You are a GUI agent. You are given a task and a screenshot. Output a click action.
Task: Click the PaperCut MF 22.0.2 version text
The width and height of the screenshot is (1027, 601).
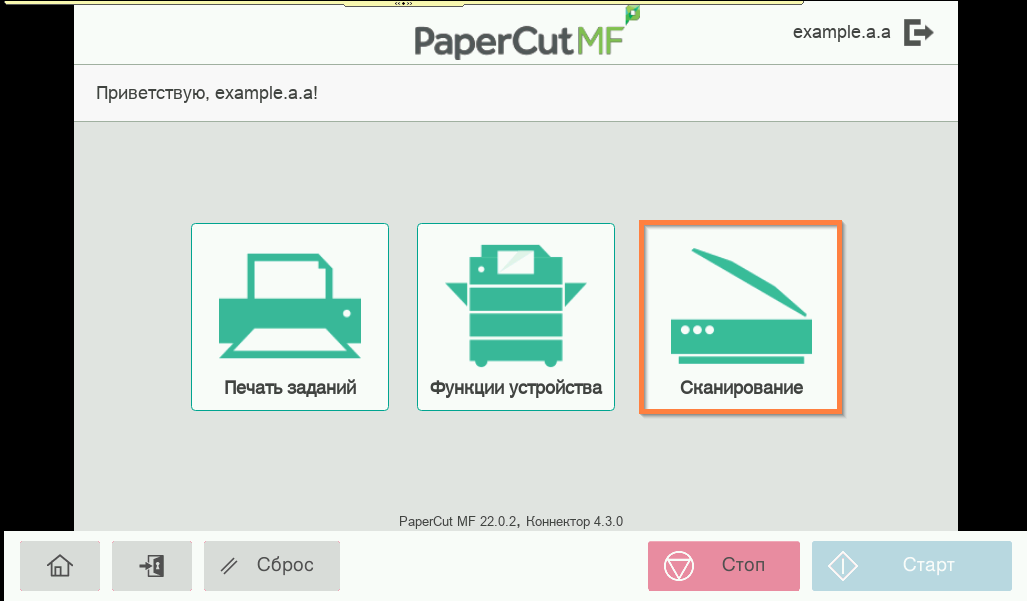click(510, 521)
